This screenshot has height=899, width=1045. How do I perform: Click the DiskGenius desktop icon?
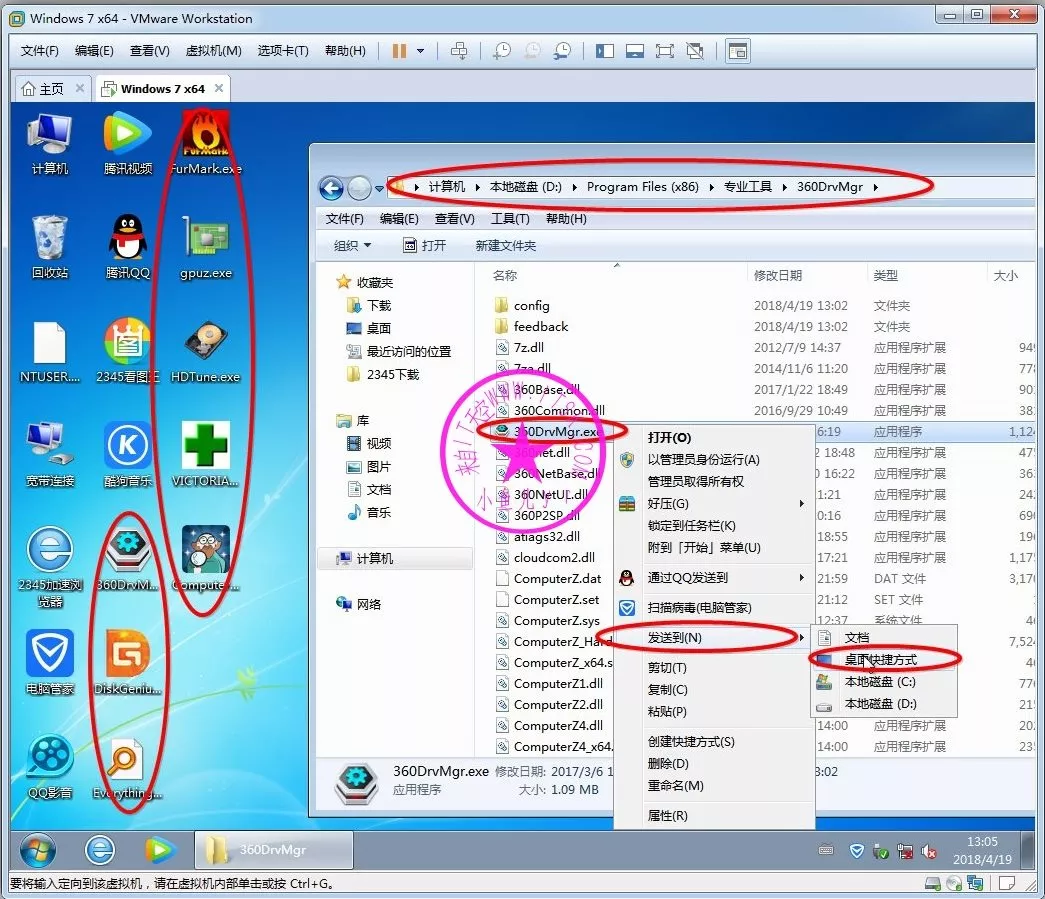127,654
